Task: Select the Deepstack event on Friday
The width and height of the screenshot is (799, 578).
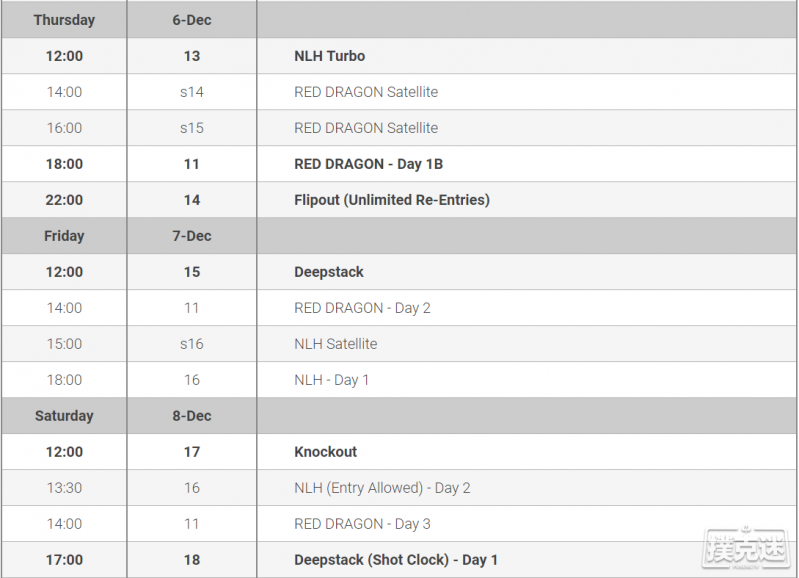Action: pos(329,272)
